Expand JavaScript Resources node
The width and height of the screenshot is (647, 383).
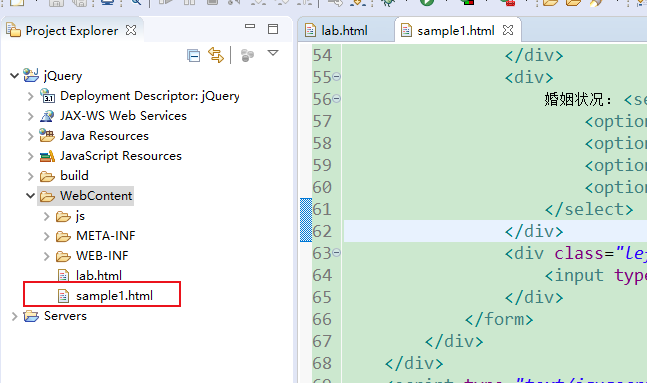[x=30, y=156]
